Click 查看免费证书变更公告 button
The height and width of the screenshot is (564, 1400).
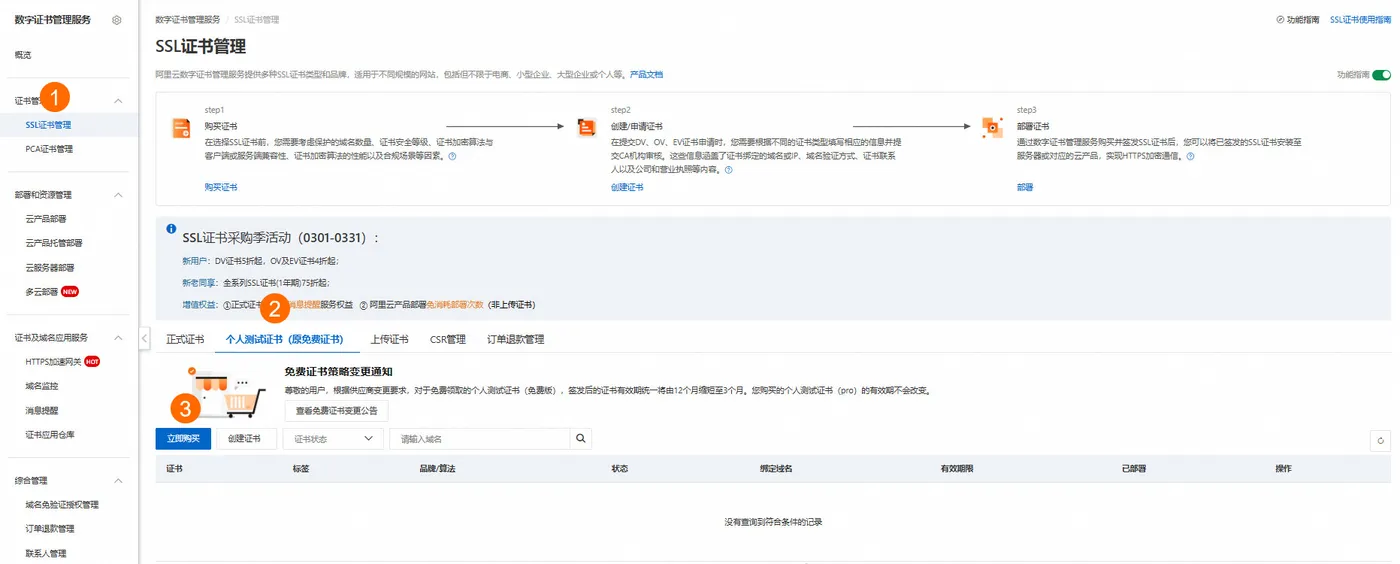pyautogui.click(x=337, y=411)
